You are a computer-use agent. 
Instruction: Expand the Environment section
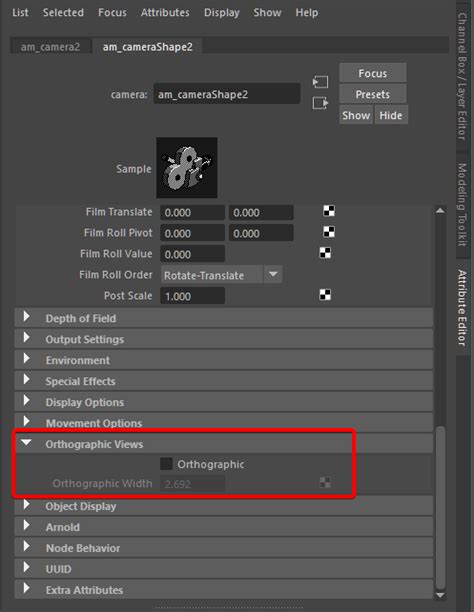tap(223, 360)
